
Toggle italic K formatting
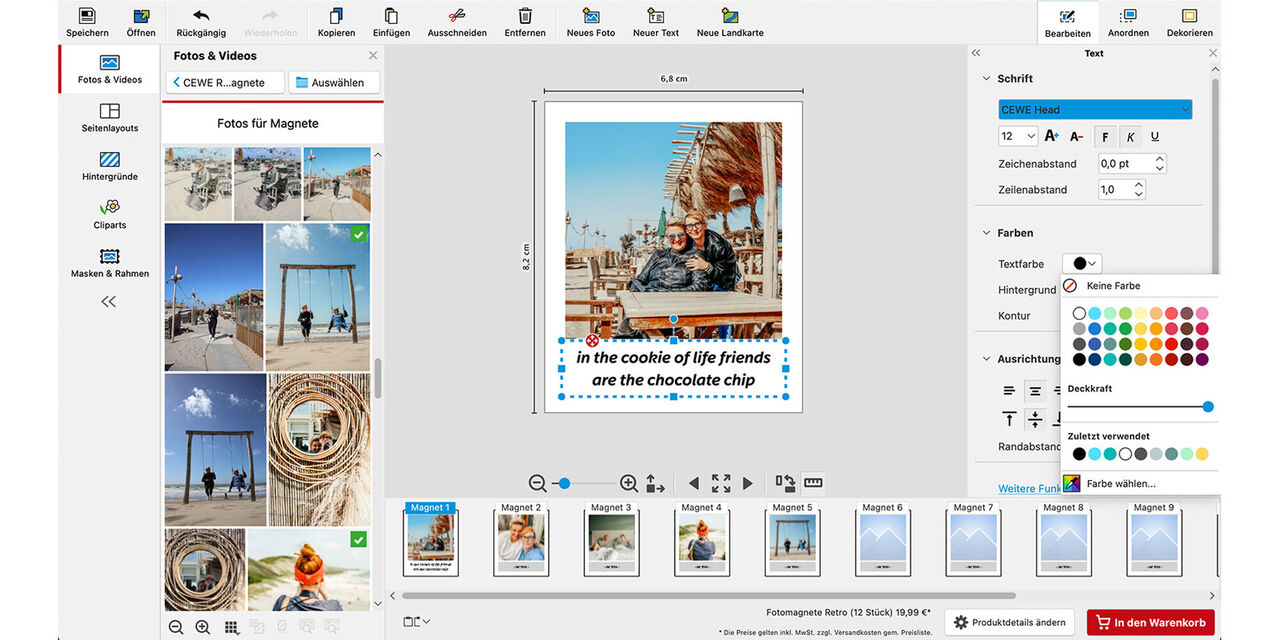click(x=1131, y=137)
